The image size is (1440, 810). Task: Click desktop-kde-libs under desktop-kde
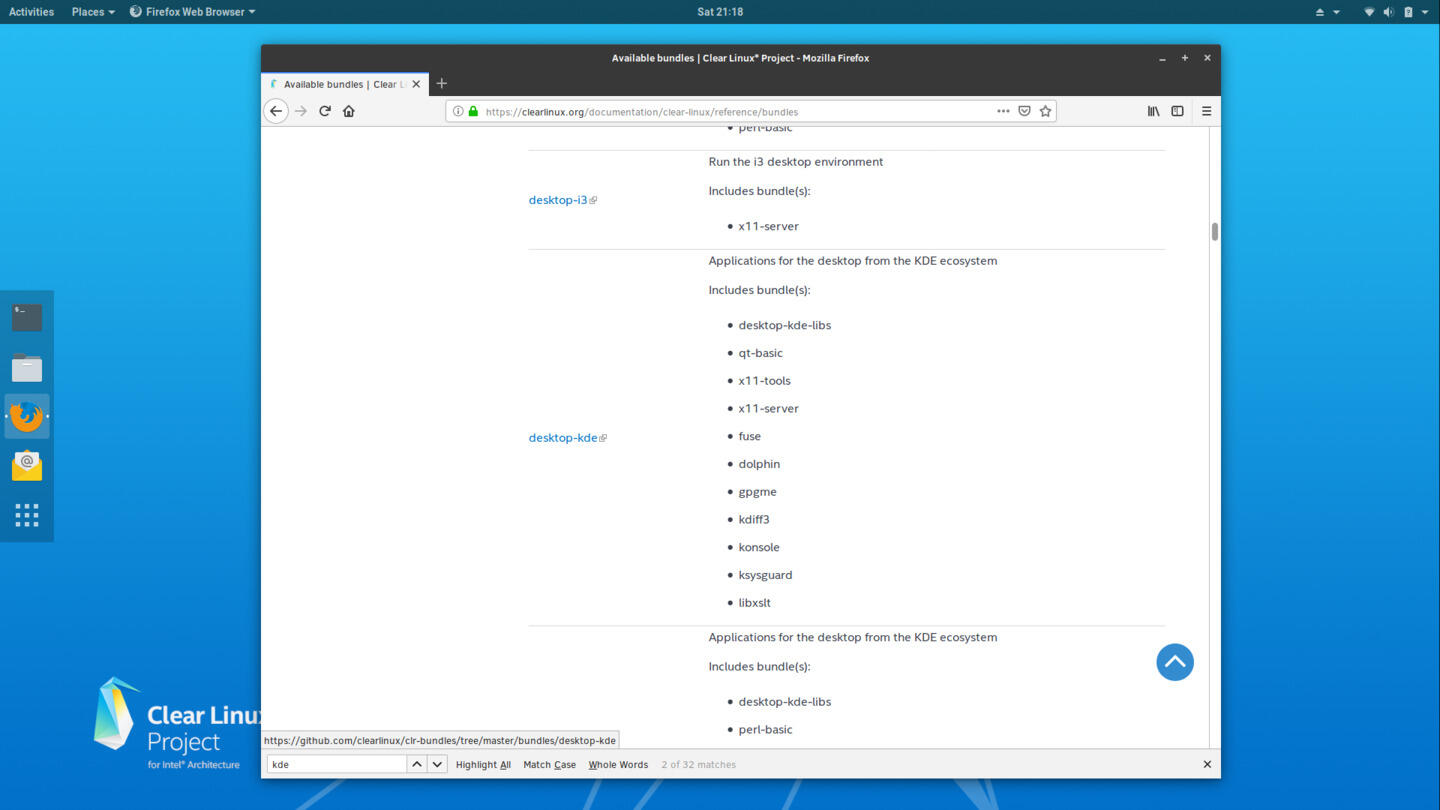tap(785, 325)
